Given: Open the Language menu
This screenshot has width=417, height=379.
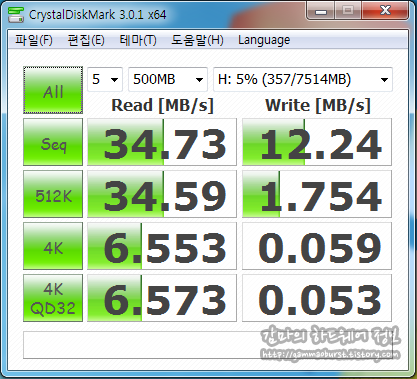Looking at the screenshot, I should [264, 40].
